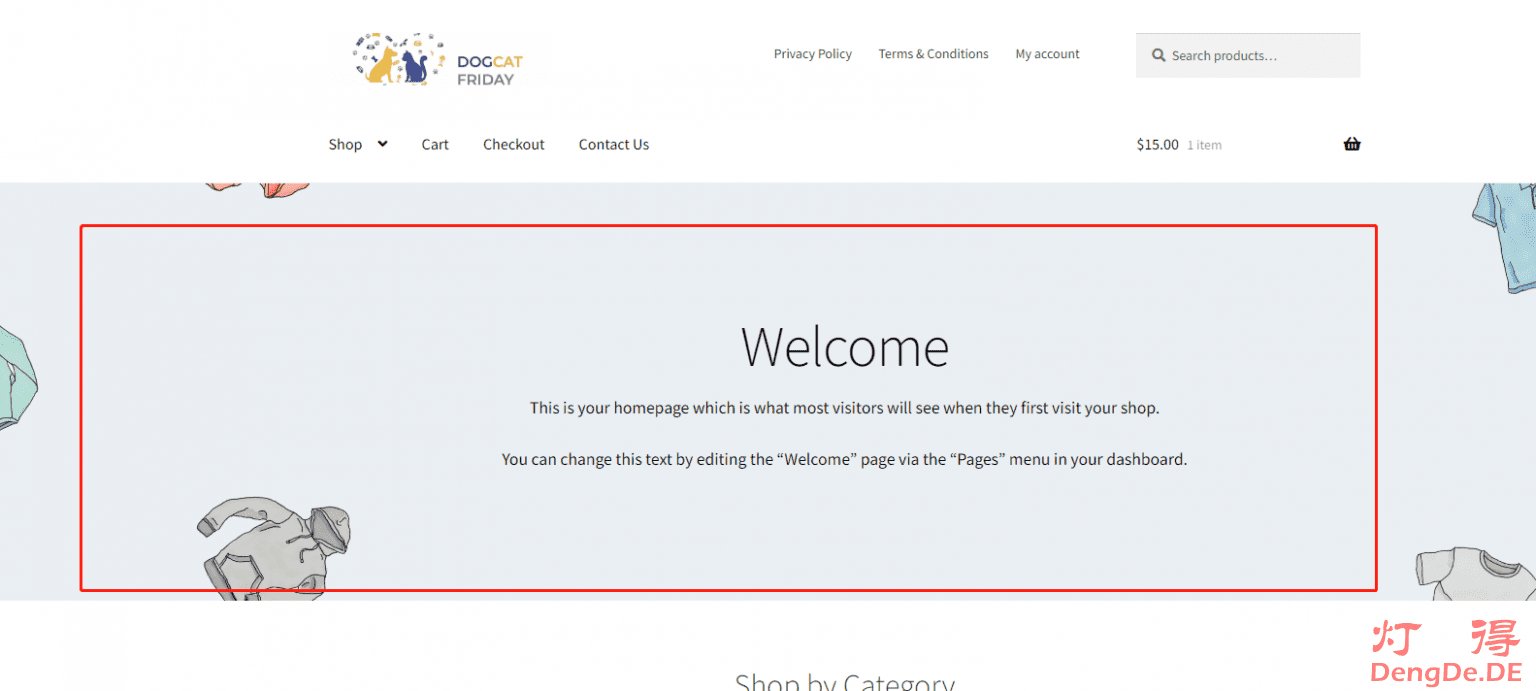This screenshot has height=691, width=1536.
Task: Click the Shop by Category heading
Action: 844,681
